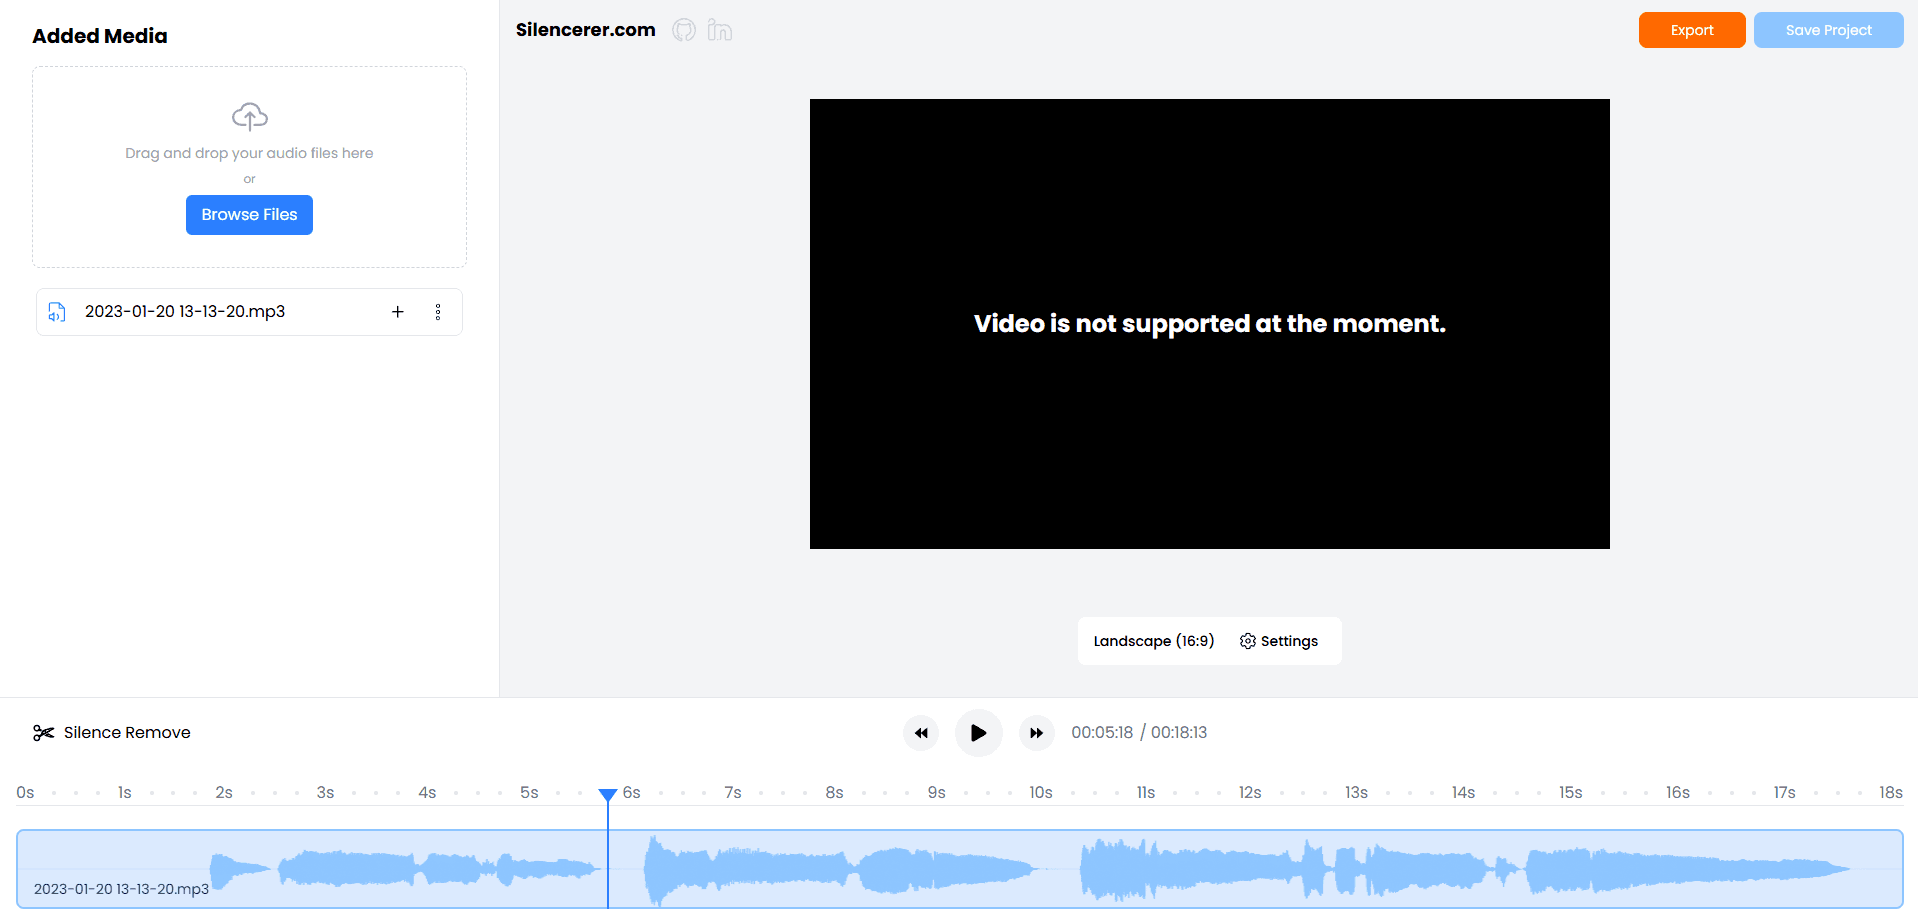Click the 10s mark on timeline ruler
This screenshot has height=913, width=1918.
pyautogui.click(x=1040, y=793)
